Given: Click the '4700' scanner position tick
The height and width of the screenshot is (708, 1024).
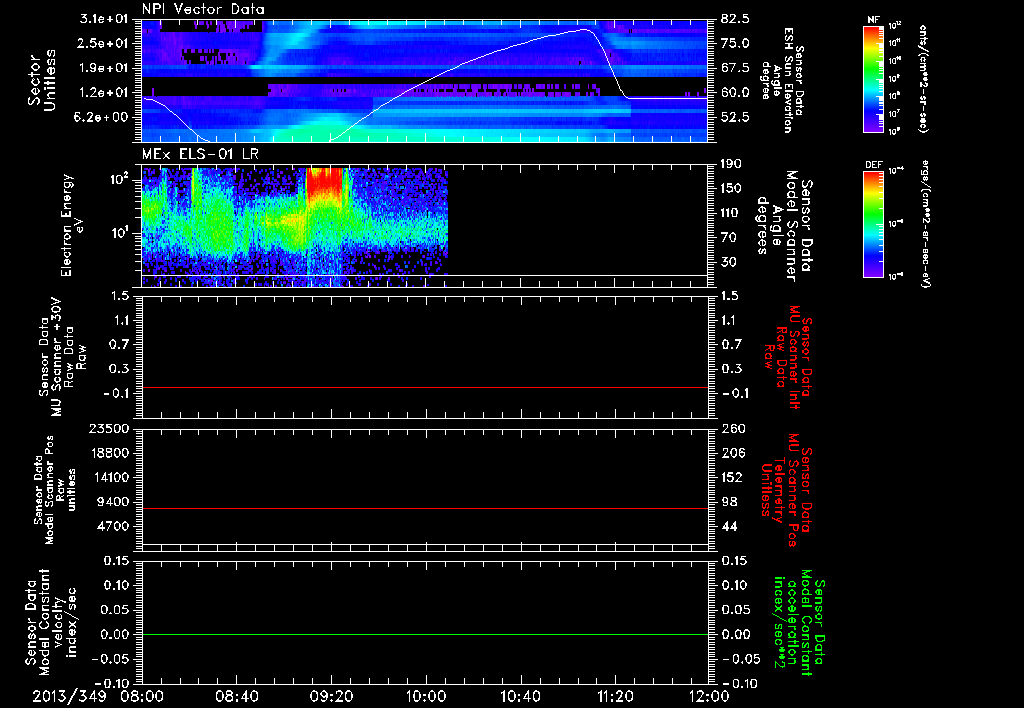Looking at the screenshot, I should [x=114, y=526].
